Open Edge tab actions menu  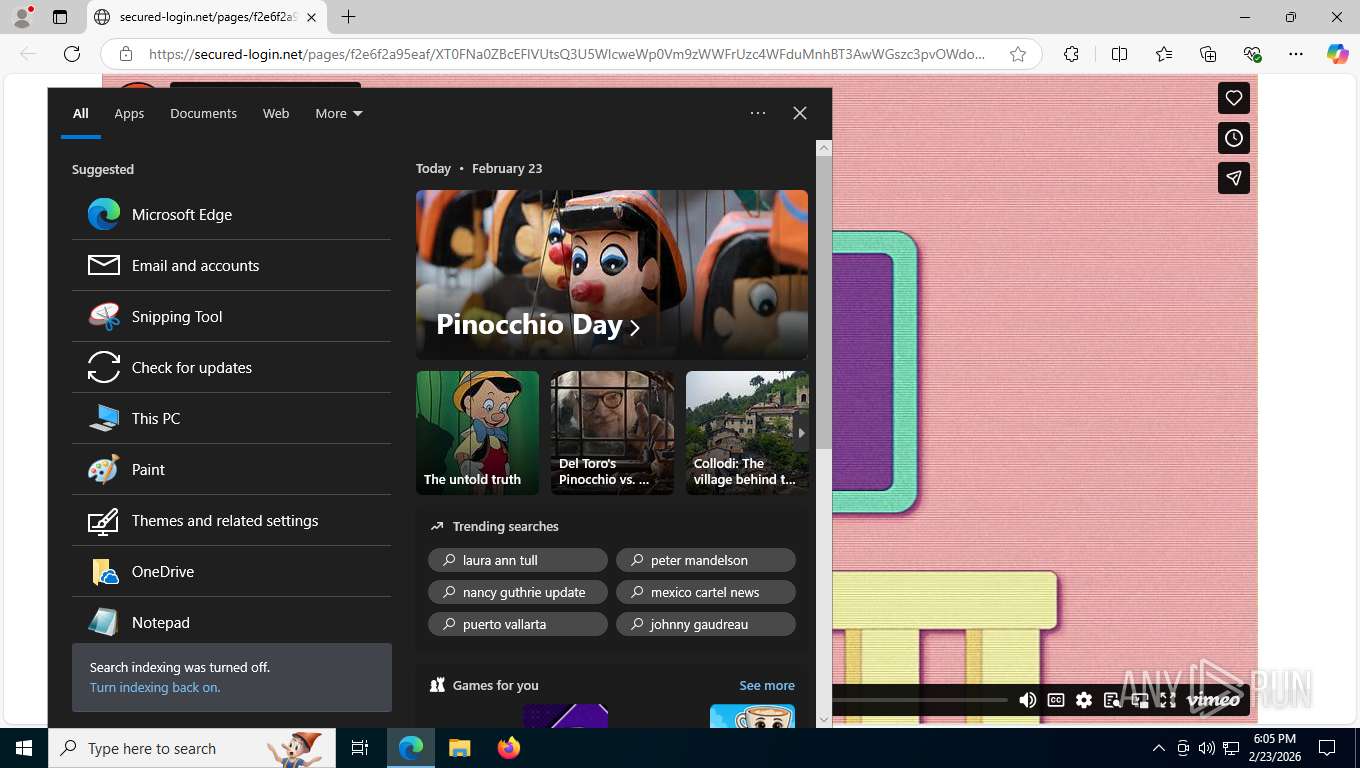coord(60,17)
